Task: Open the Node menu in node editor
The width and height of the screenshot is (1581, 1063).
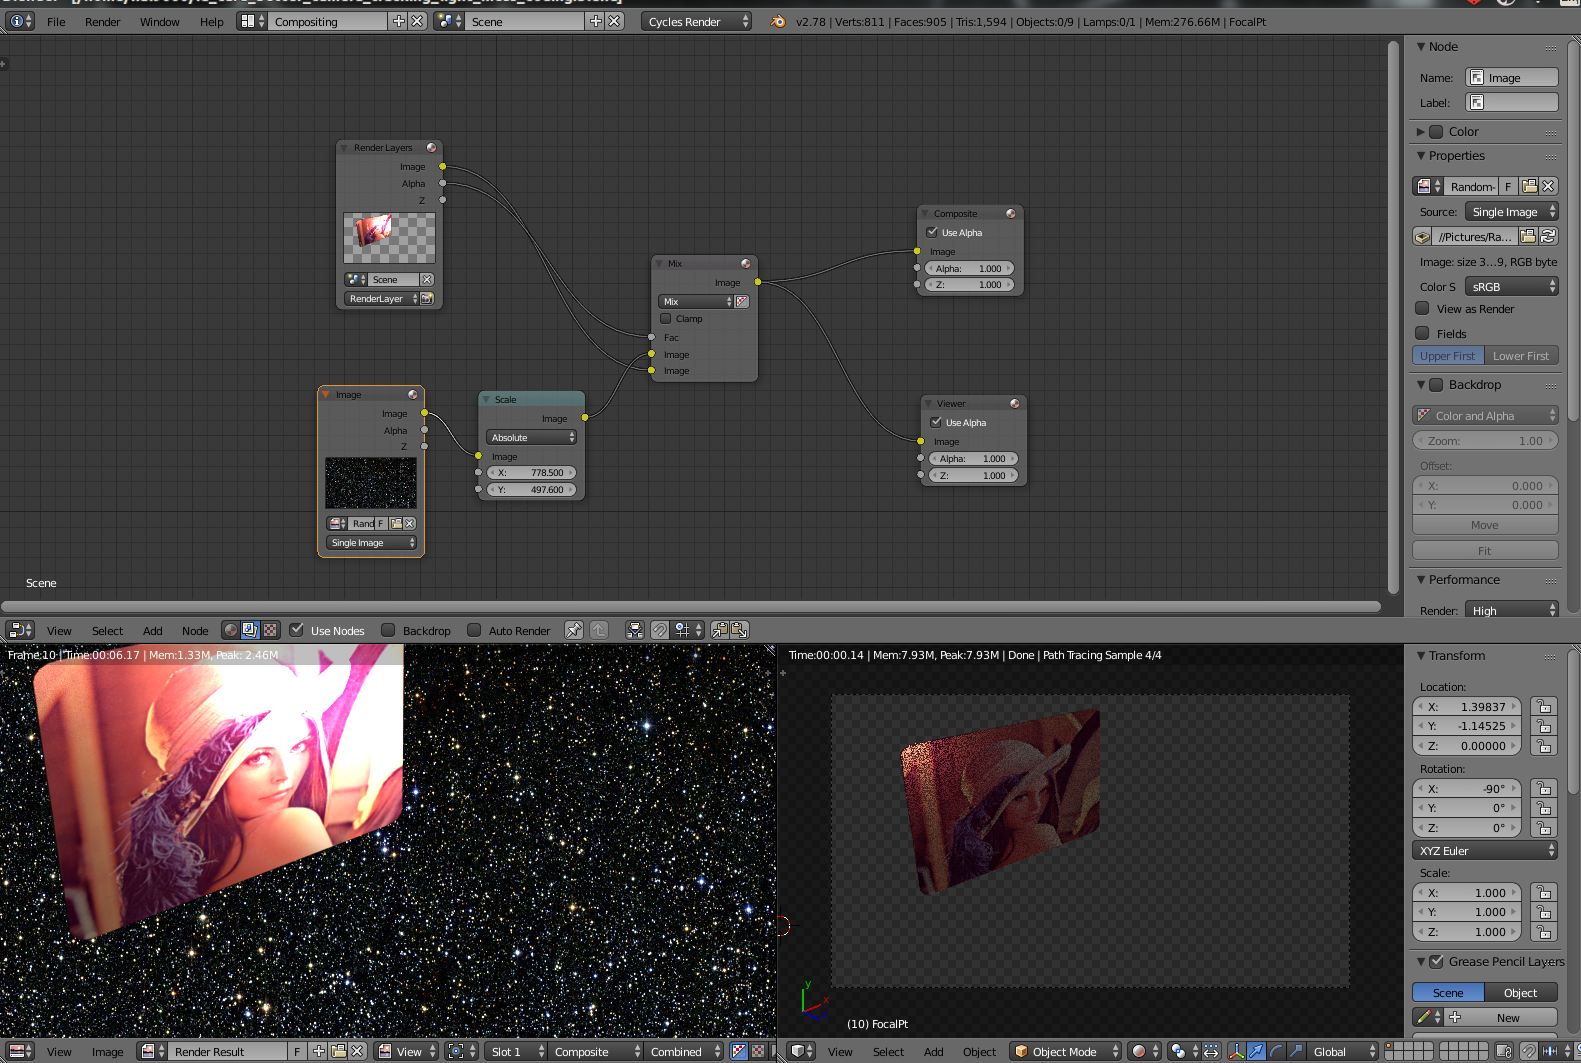Action: pyautogui.click(x=195, y=630)
